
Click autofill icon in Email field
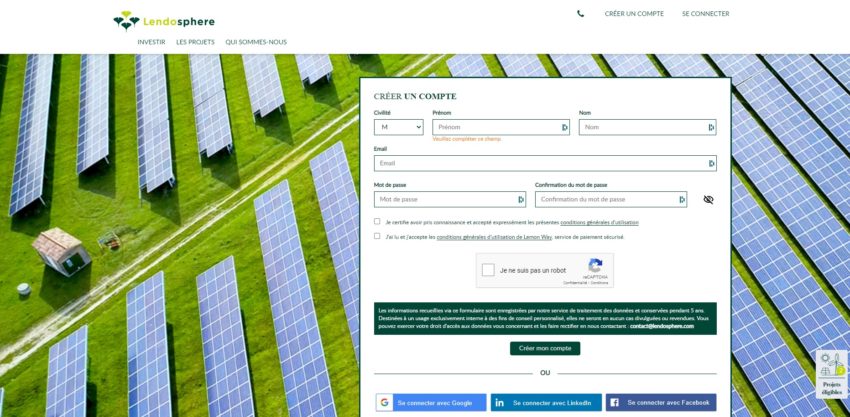tap(711, 163)
